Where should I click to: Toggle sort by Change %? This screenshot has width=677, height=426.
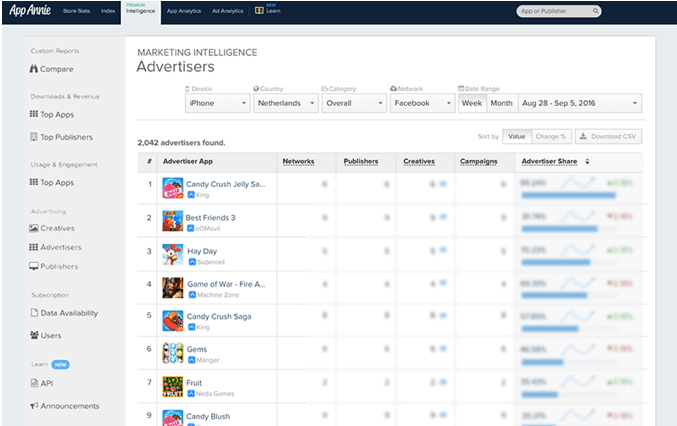point(550,136)
